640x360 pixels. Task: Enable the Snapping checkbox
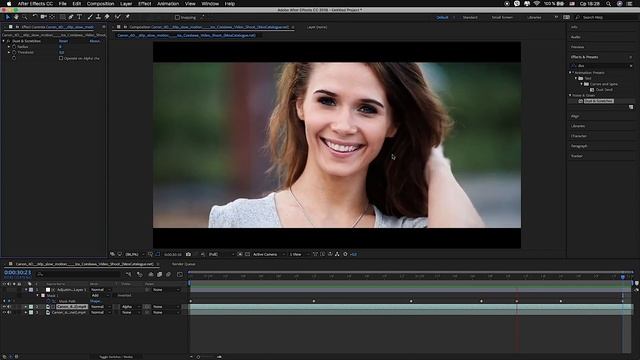click(x=177, y=18)
